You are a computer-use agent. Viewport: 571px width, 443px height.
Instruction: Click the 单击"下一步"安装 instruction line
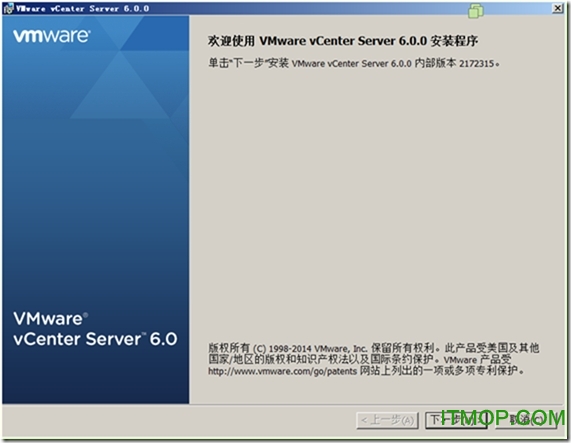[x=353, y=63]
